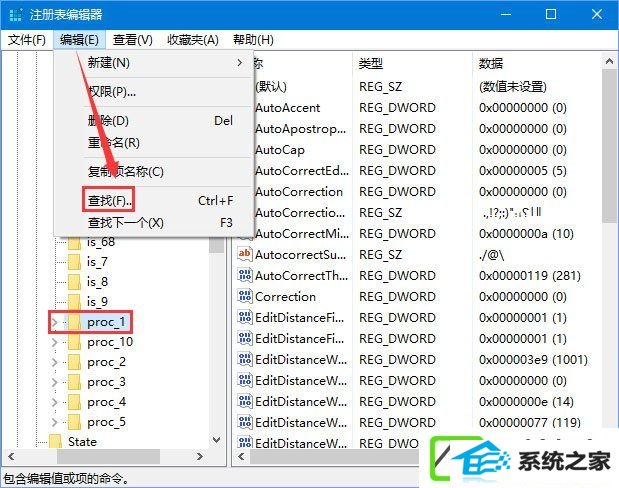Select the AutoApostrop... value name
This screenshot has width=619, height=488.
300,128
